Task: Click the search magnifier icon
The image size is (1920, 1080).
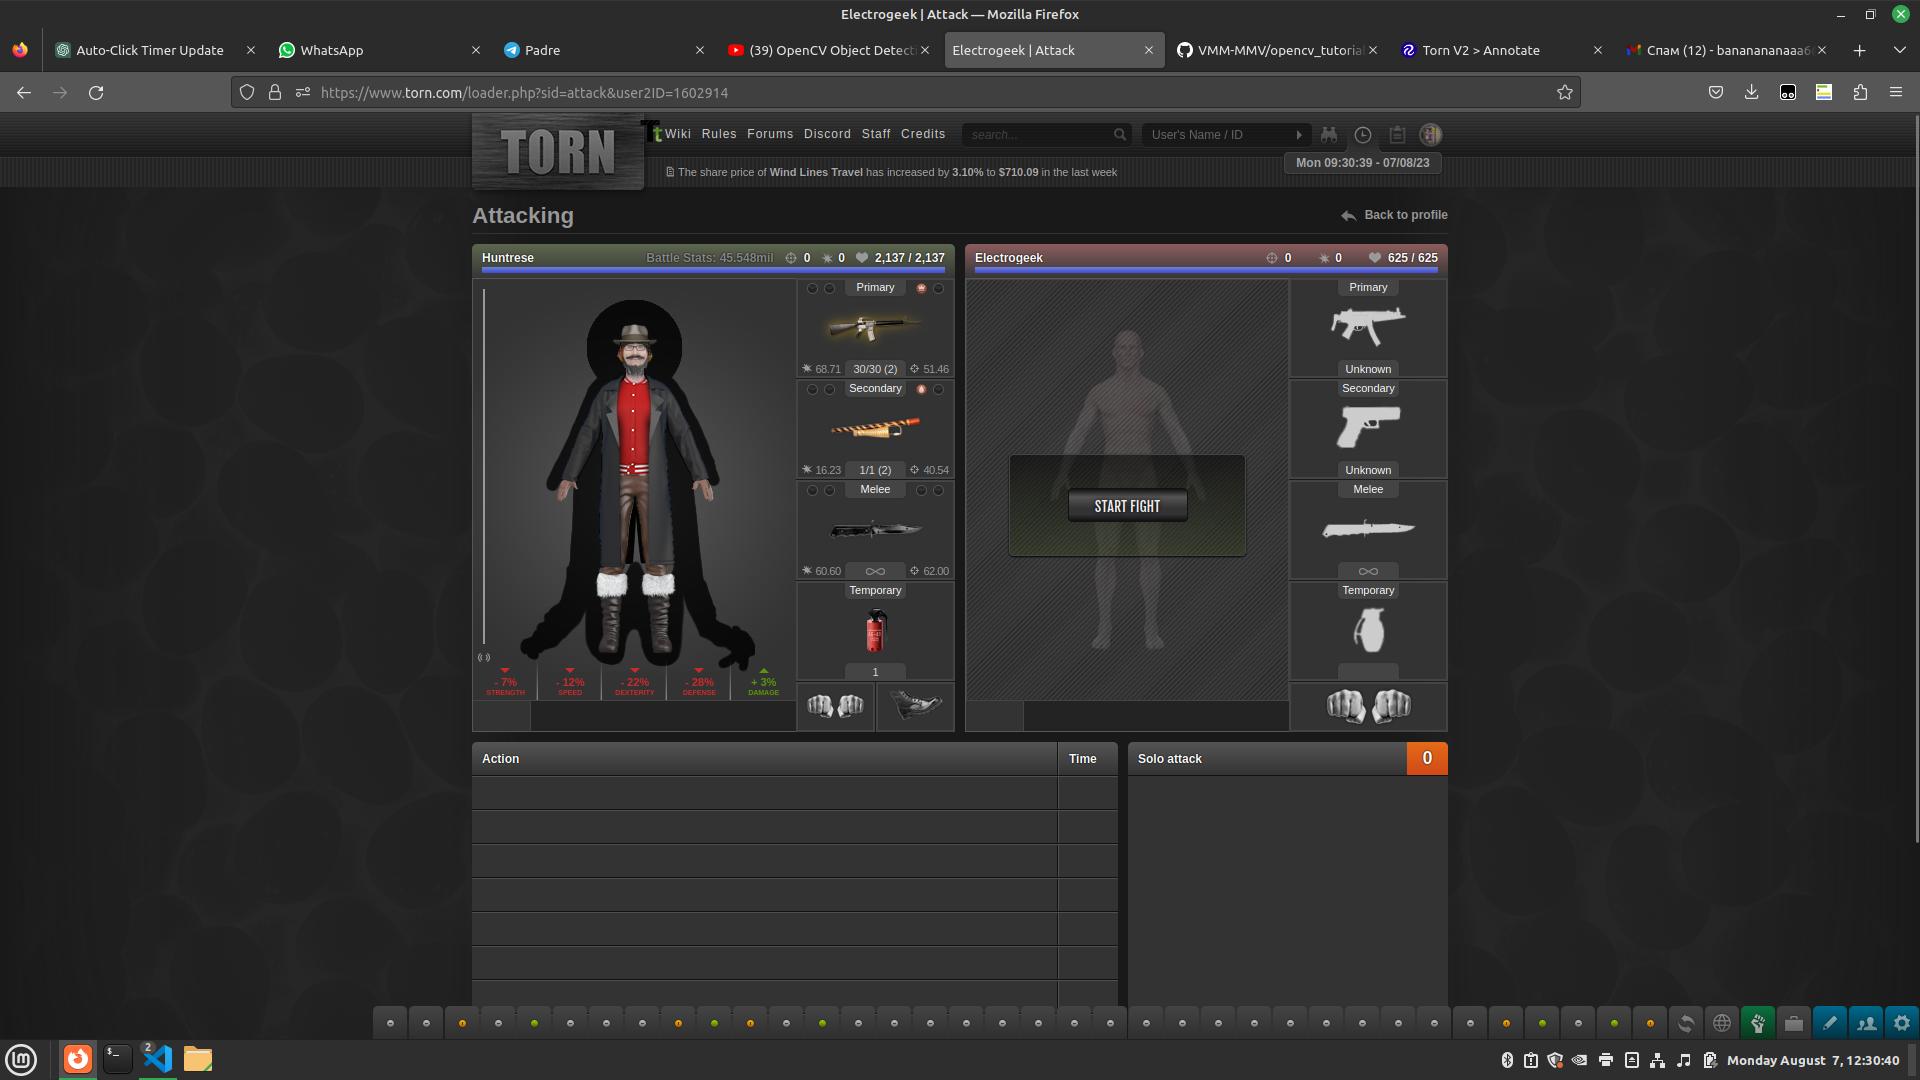Action: click(1120, 134)
